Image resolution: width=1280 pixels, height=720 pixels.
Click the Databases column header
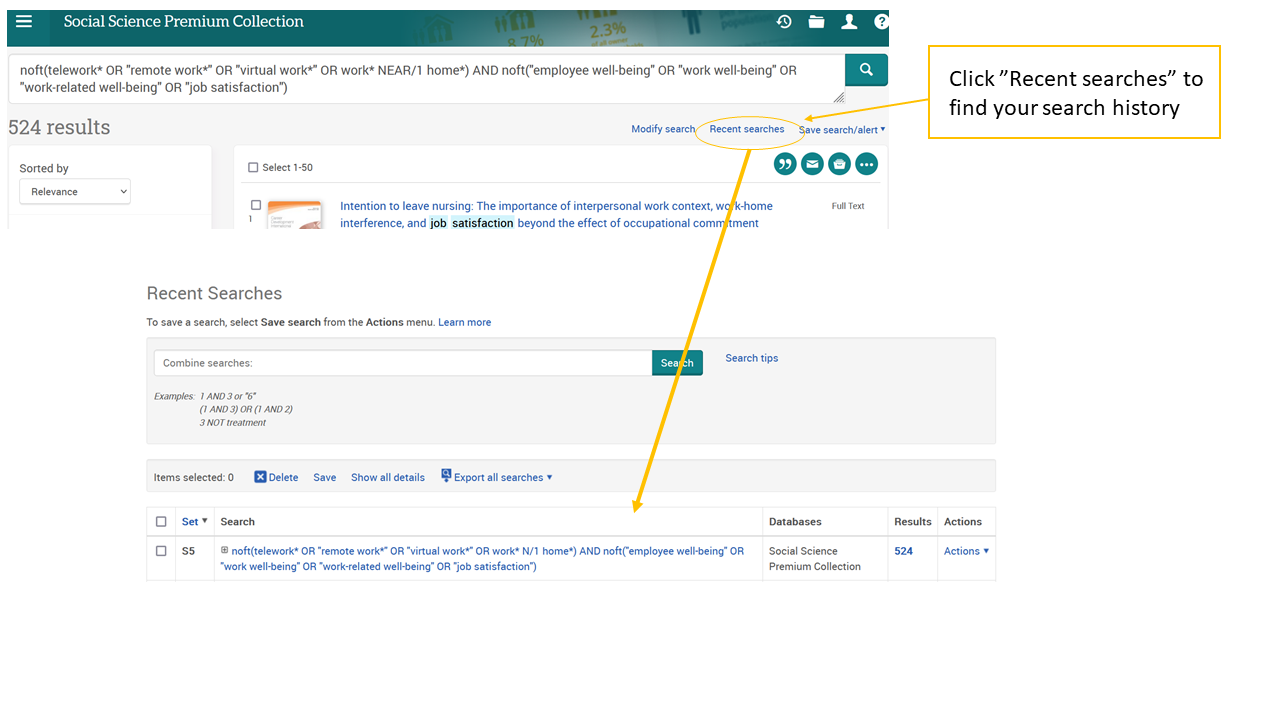[x=795, y=522]
